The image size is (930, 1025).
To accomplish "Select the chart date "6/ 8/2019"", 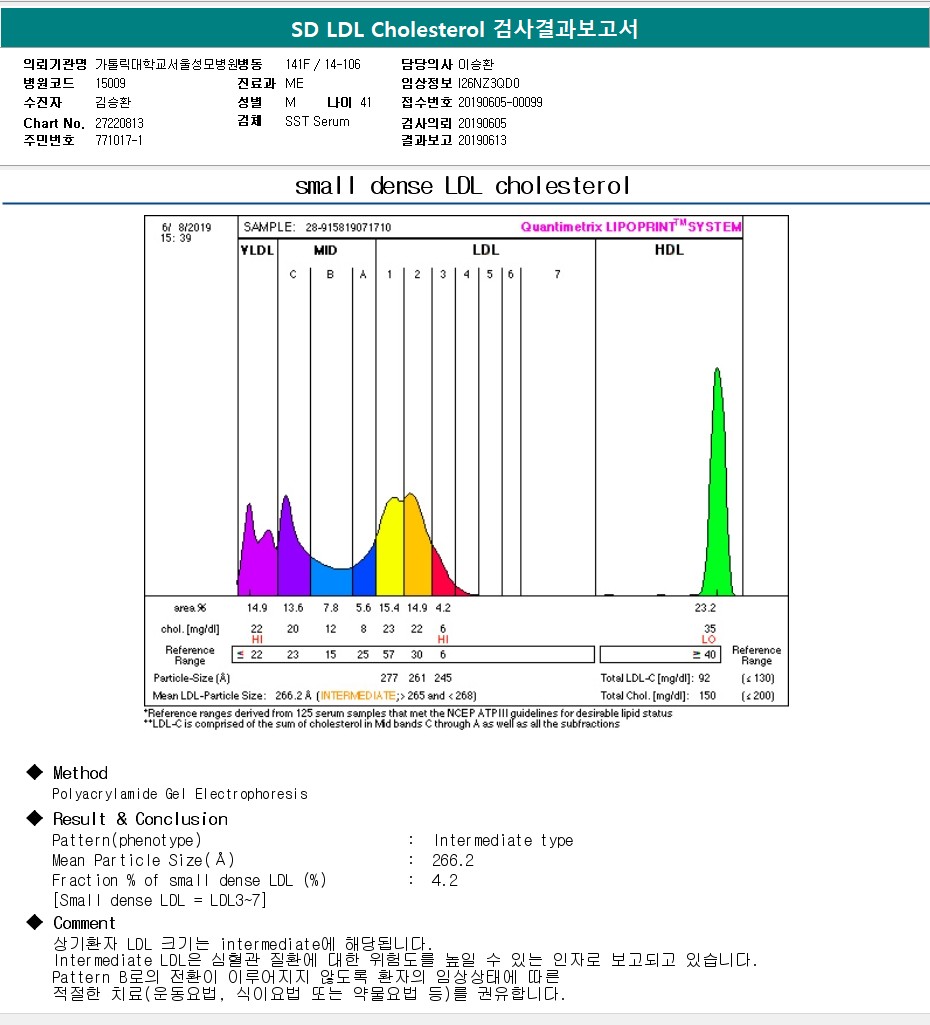I will click(x=186, y=227).
